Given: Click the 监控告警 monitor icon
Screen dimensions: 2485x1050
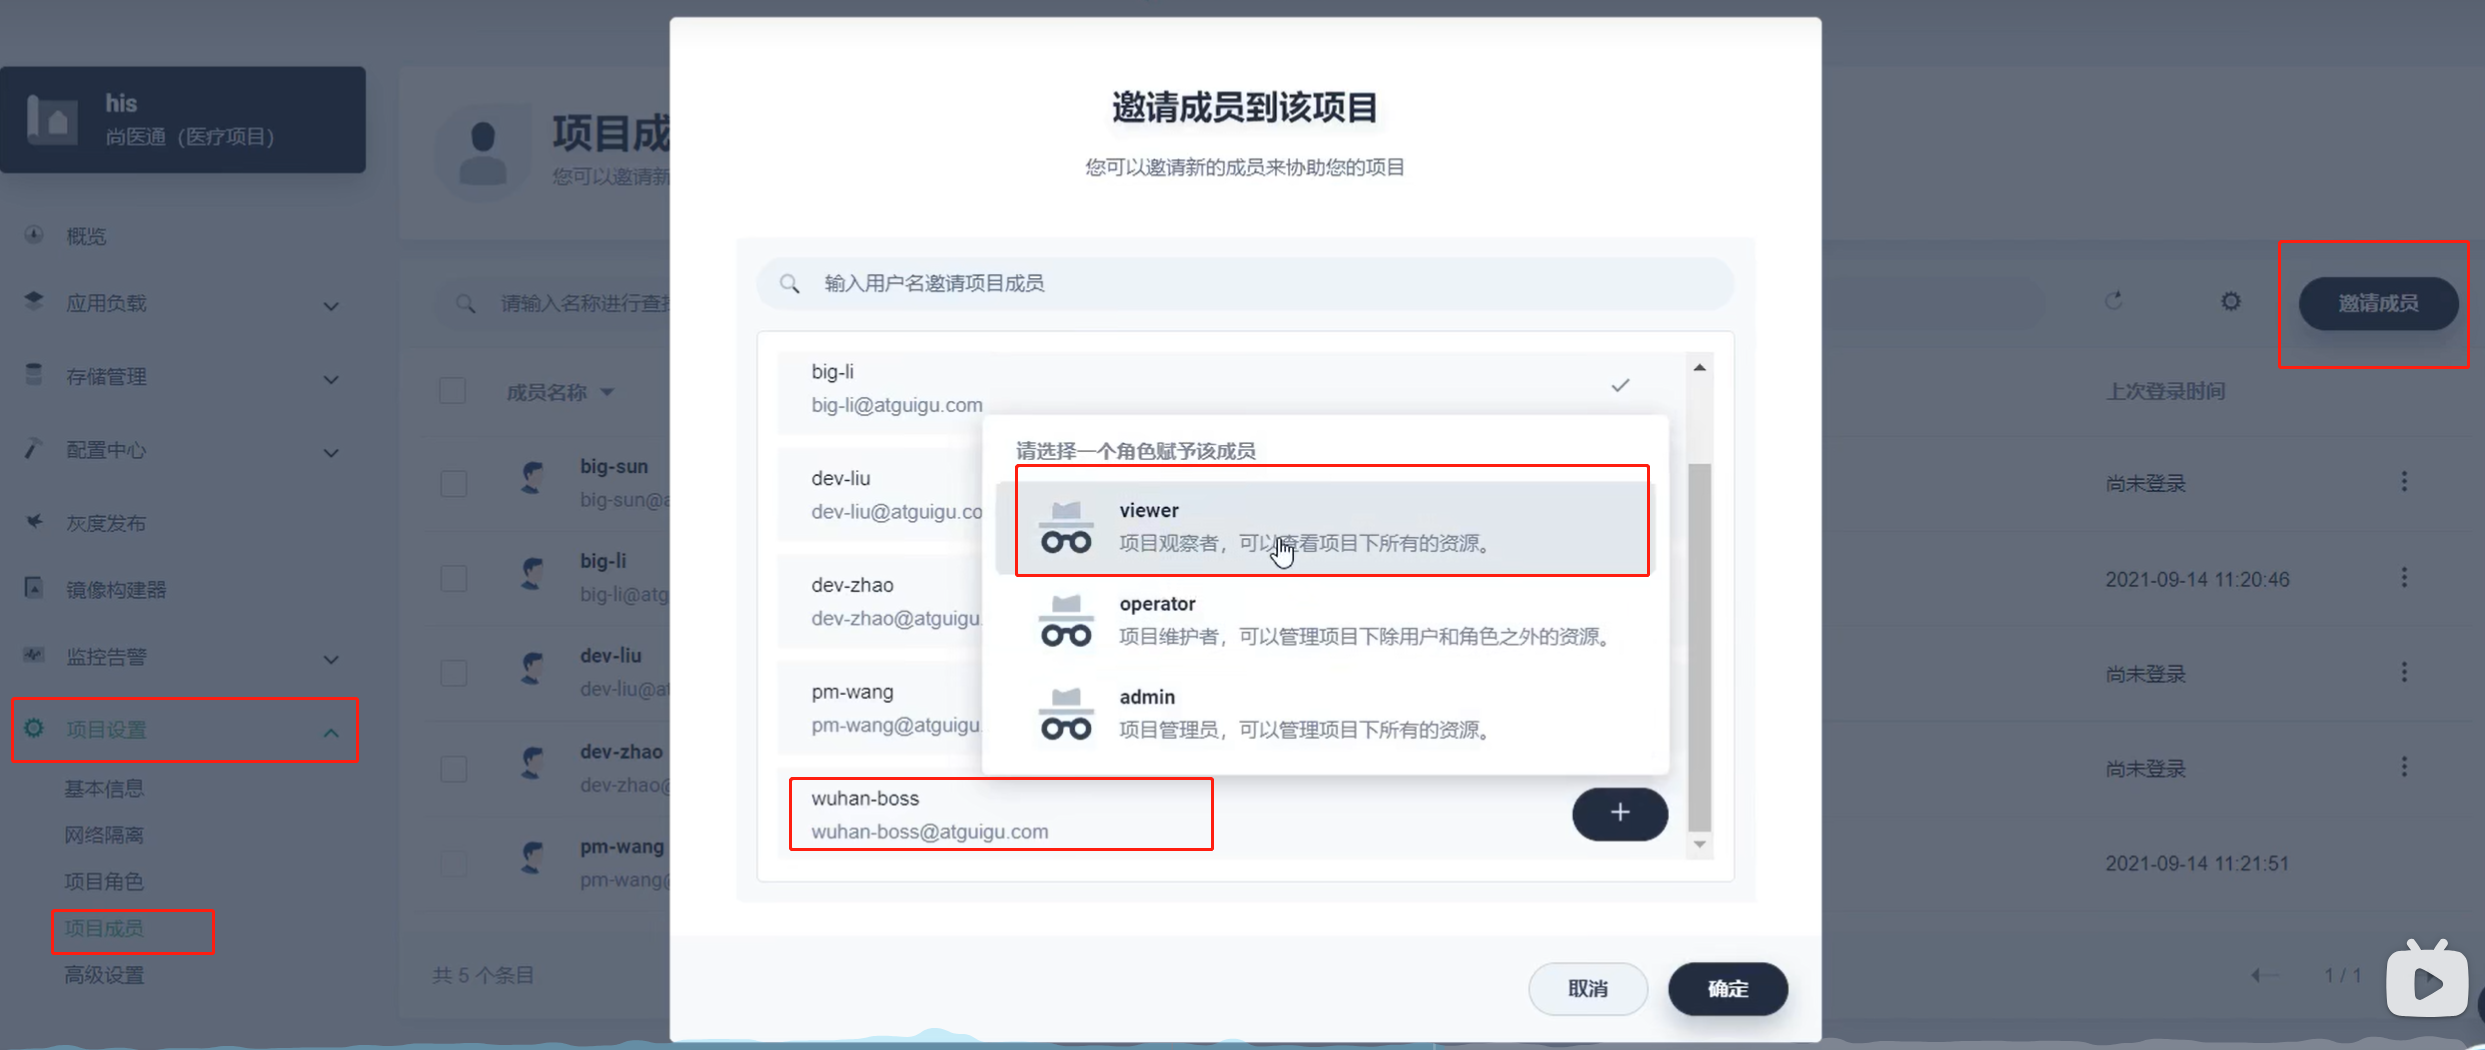Looking at the screenshot, I should pos(34,655).
